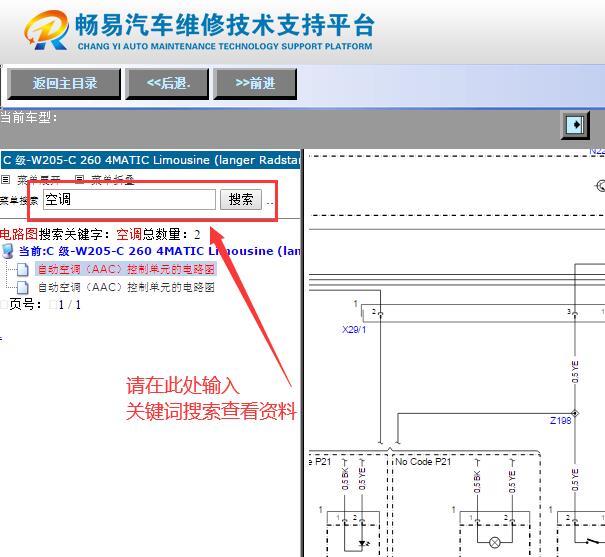Go forward with the >>前进 button

click(x=255, y=84)
